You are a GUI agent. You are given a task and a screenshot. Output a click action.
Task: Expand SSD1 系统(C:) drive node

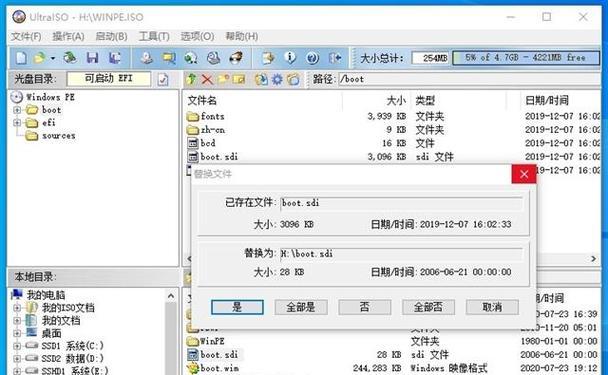click(17, 346)
